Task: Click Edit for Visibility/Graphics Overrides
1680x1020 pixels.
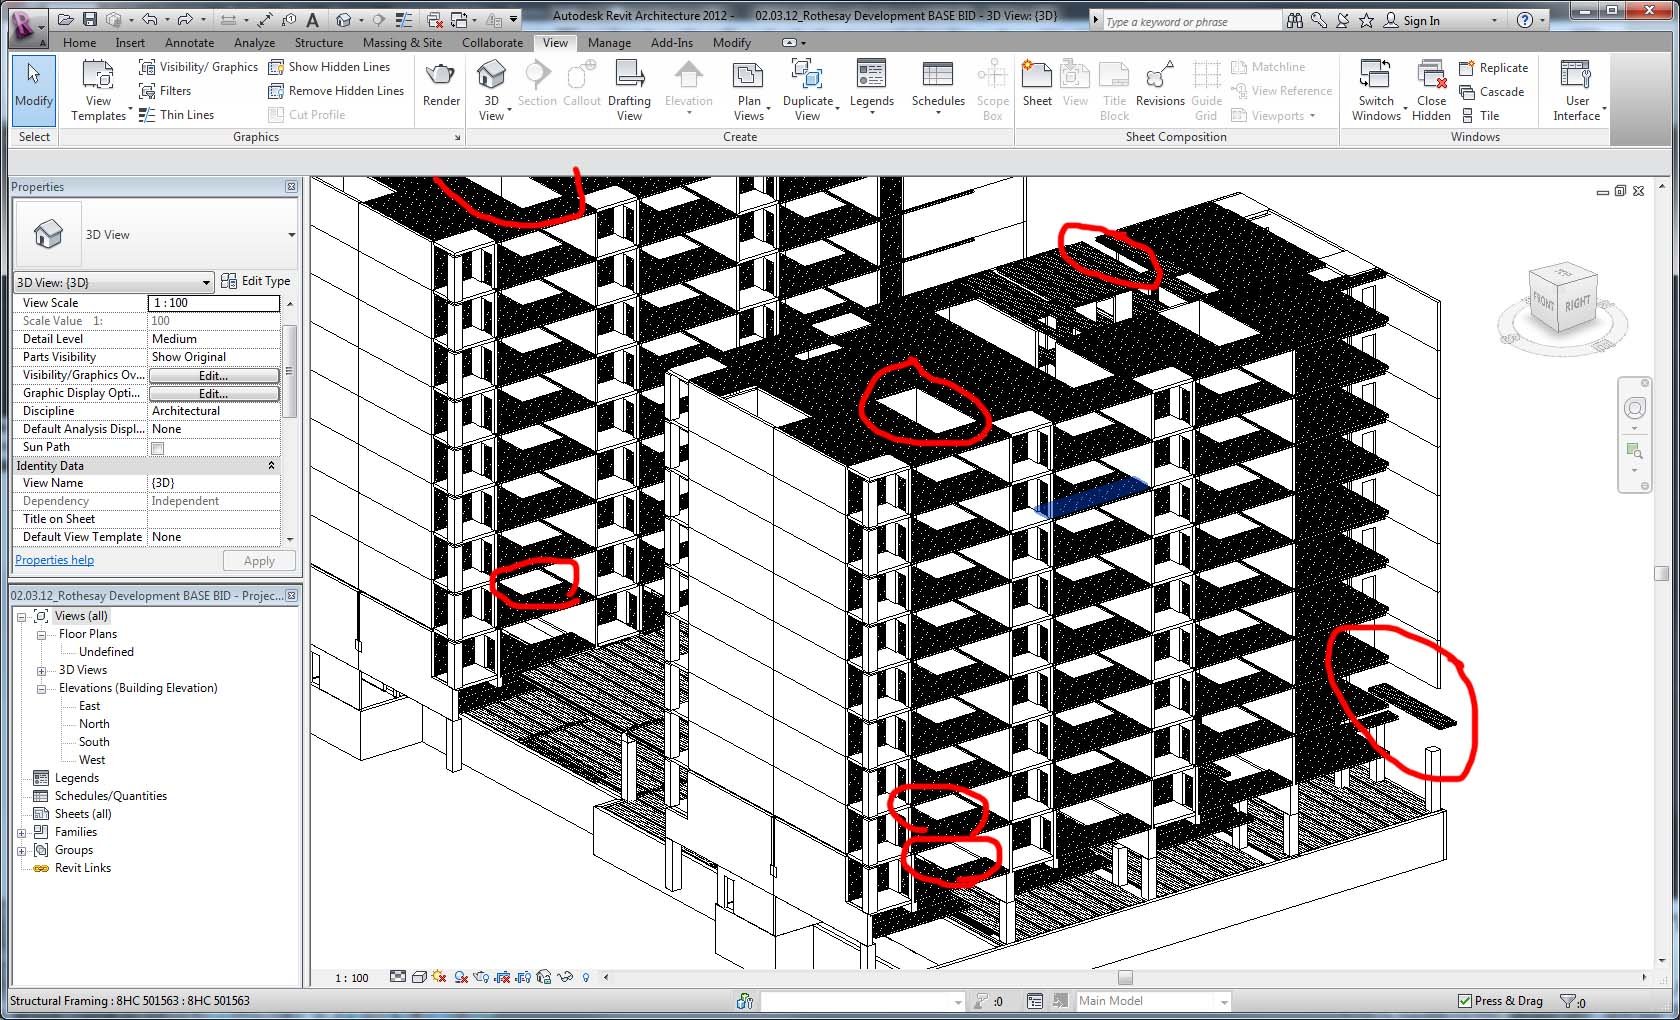Action: coord(213,376)
